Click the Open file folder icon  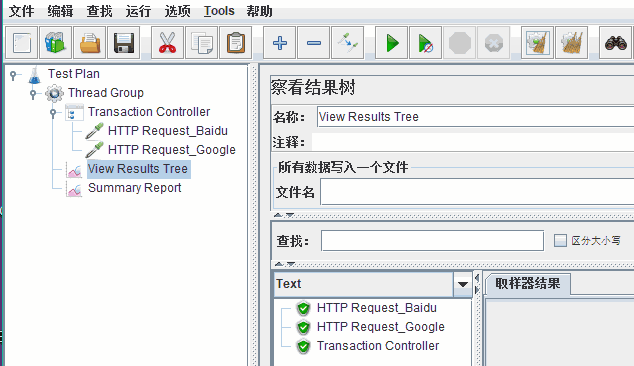point(89,43)
